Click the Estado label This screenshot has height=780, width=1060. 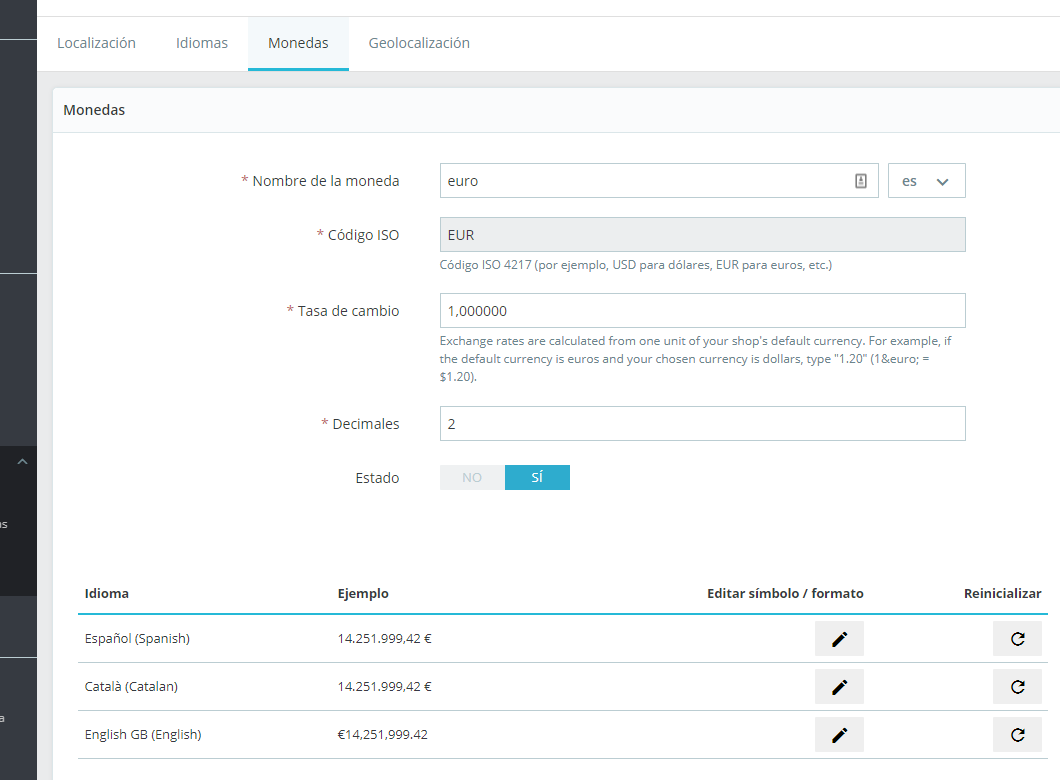tap(377, 478)
